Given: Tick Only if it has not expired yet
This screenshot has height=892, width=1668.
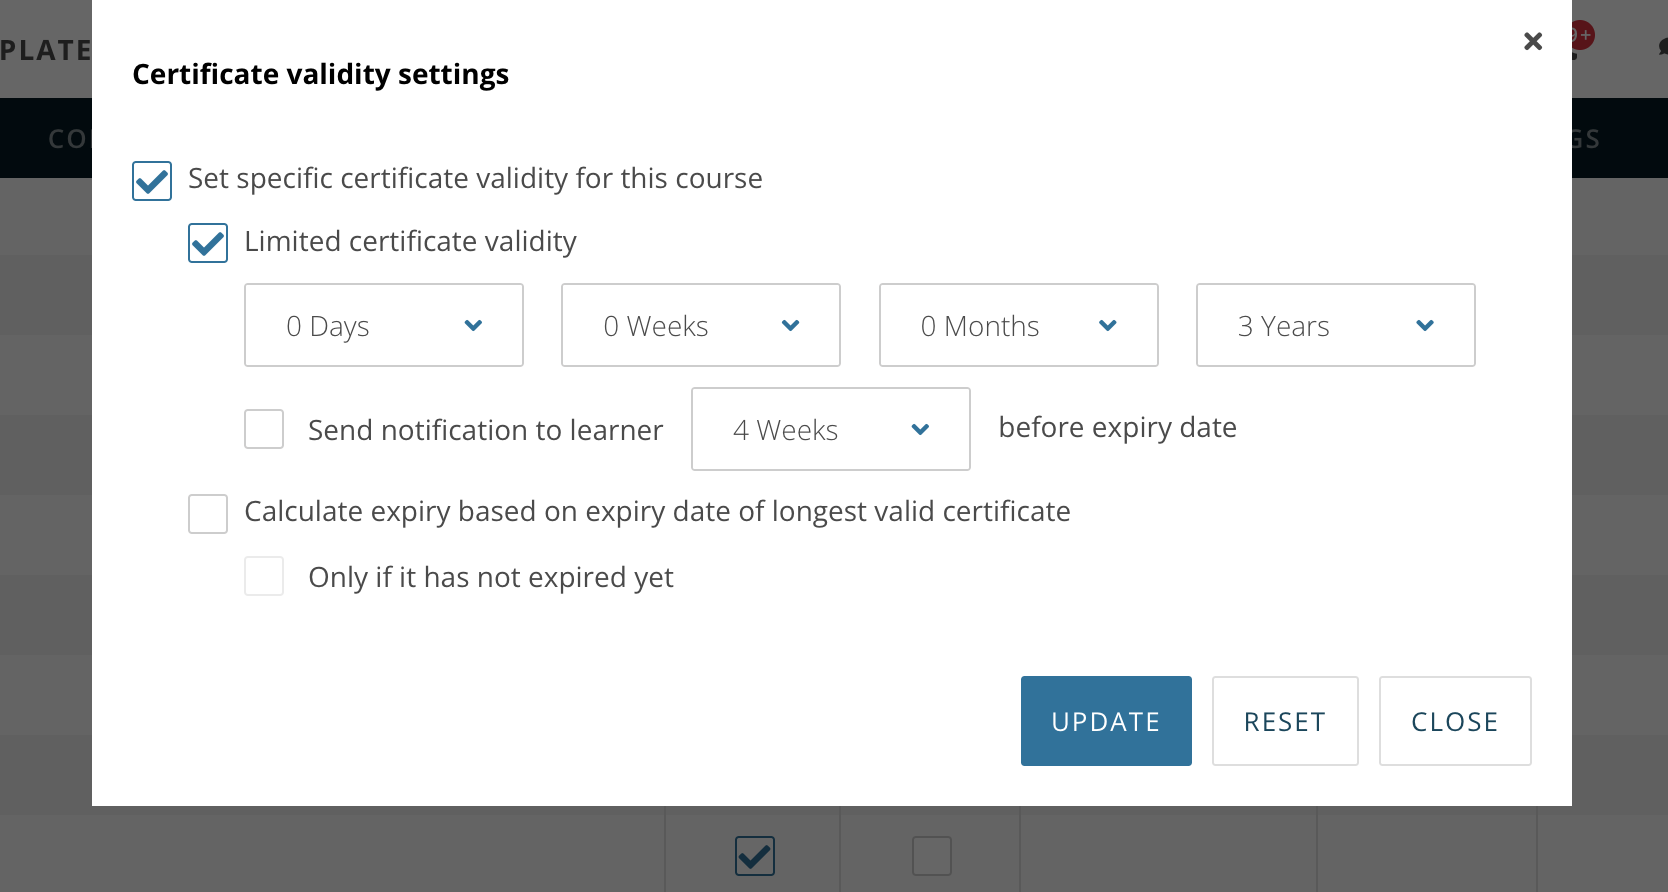Looking at the screenshot, I should (x=264, y=577).
